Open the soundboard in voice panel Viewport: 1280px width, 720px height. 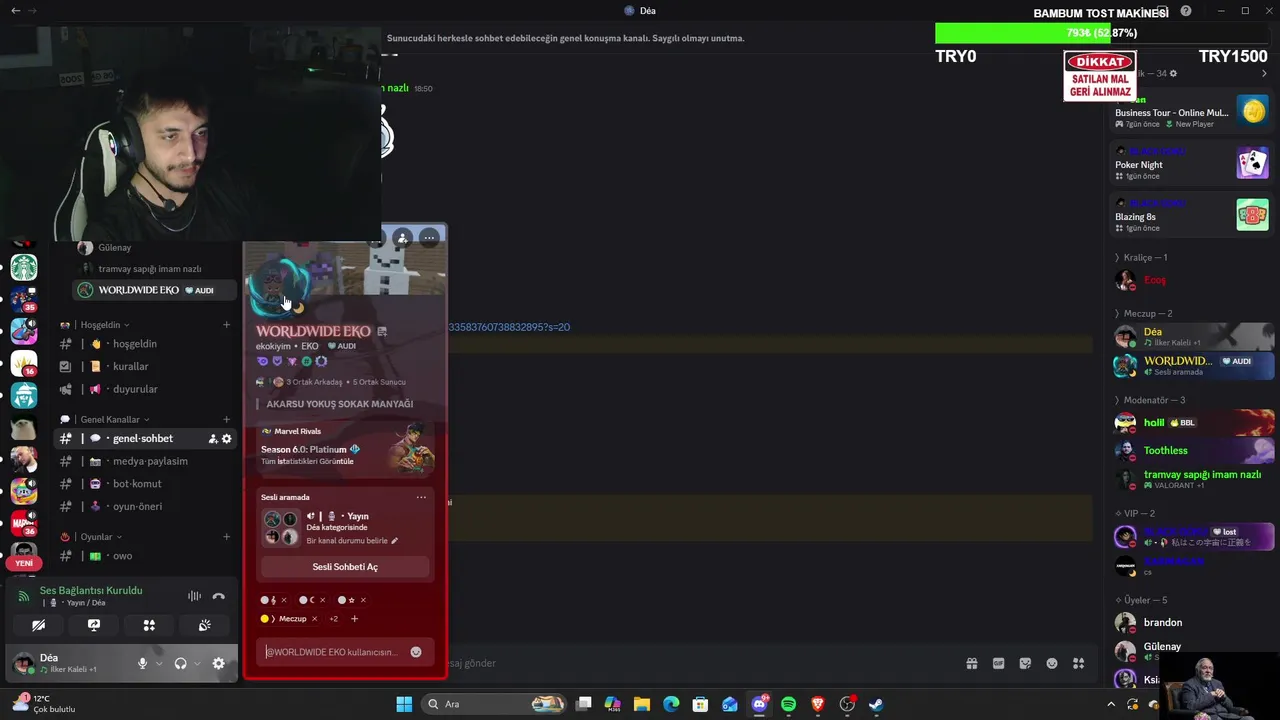click(205, 625)
